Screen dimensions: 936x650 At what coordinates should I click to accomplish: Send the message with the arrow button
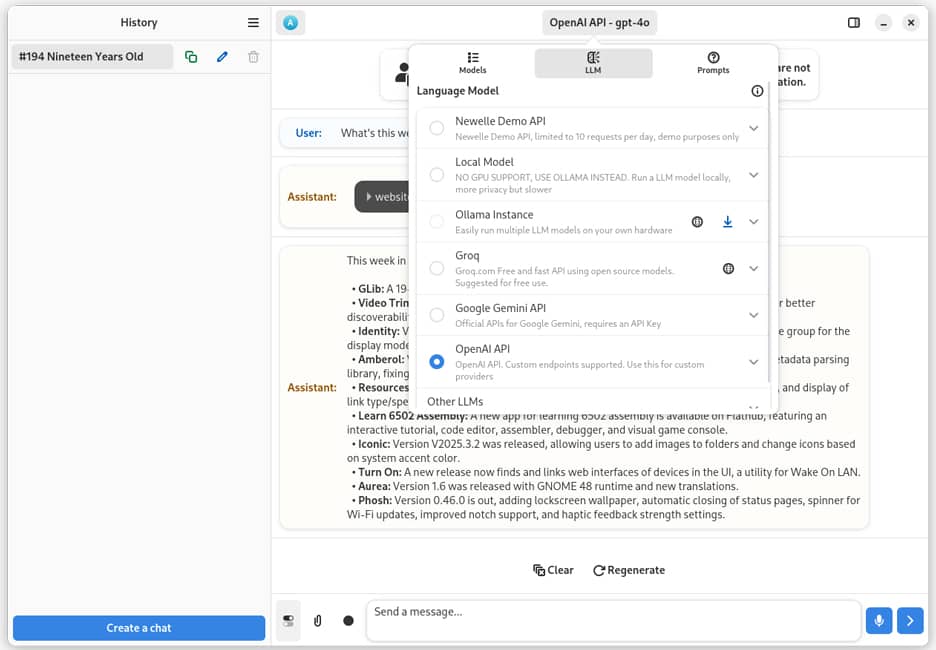pyautogui.click(x=910, y=621)
